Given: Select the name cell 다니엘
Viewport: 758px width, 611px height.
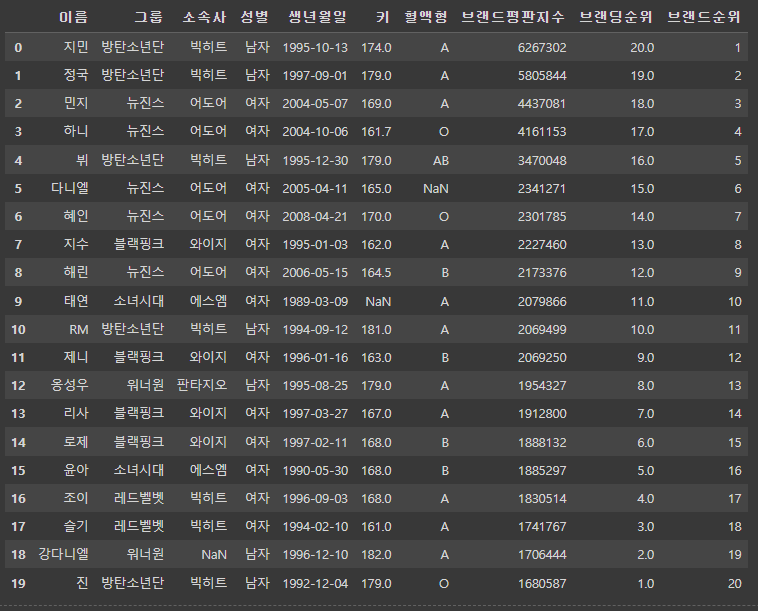Looking at the screenshot, I should [70, 189].
